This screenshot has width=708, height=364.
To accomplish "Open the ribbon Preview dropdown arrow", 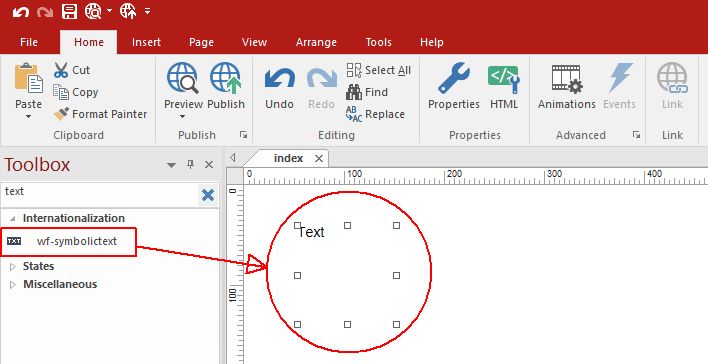I will coord(183,117).
